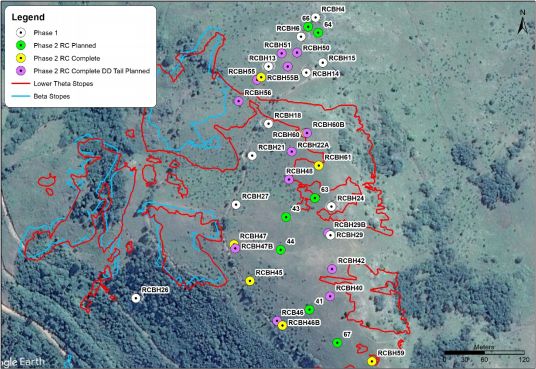Click the purple DD Tail Planned legend symbol
536x369 pixels.
point(21,71)
